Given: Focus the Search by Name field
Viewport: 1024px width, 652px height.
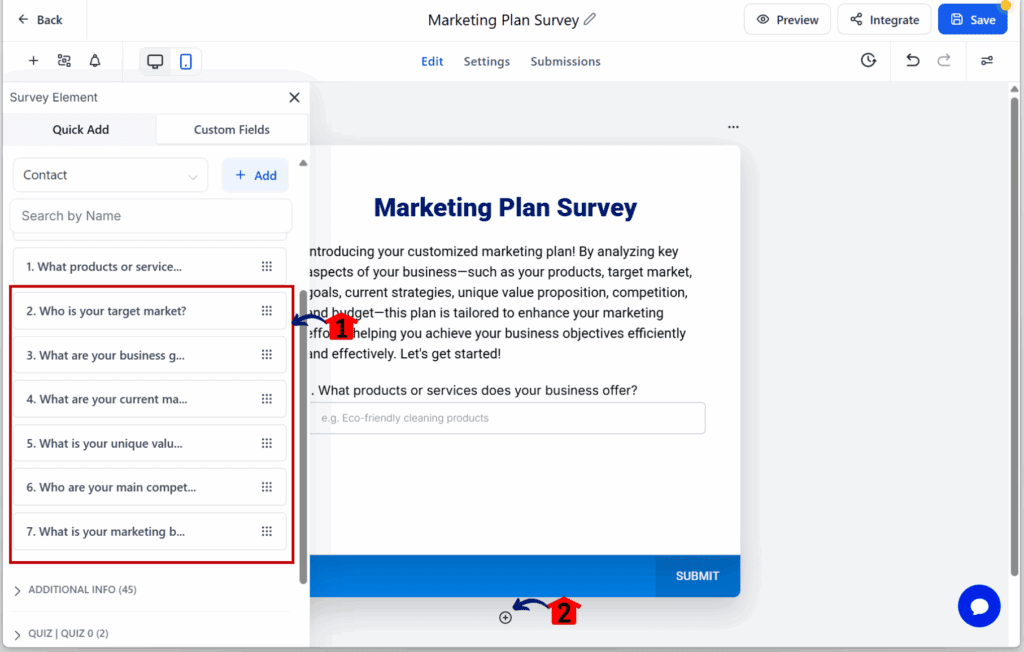Looking at the screenshot, I should [151, 216].
